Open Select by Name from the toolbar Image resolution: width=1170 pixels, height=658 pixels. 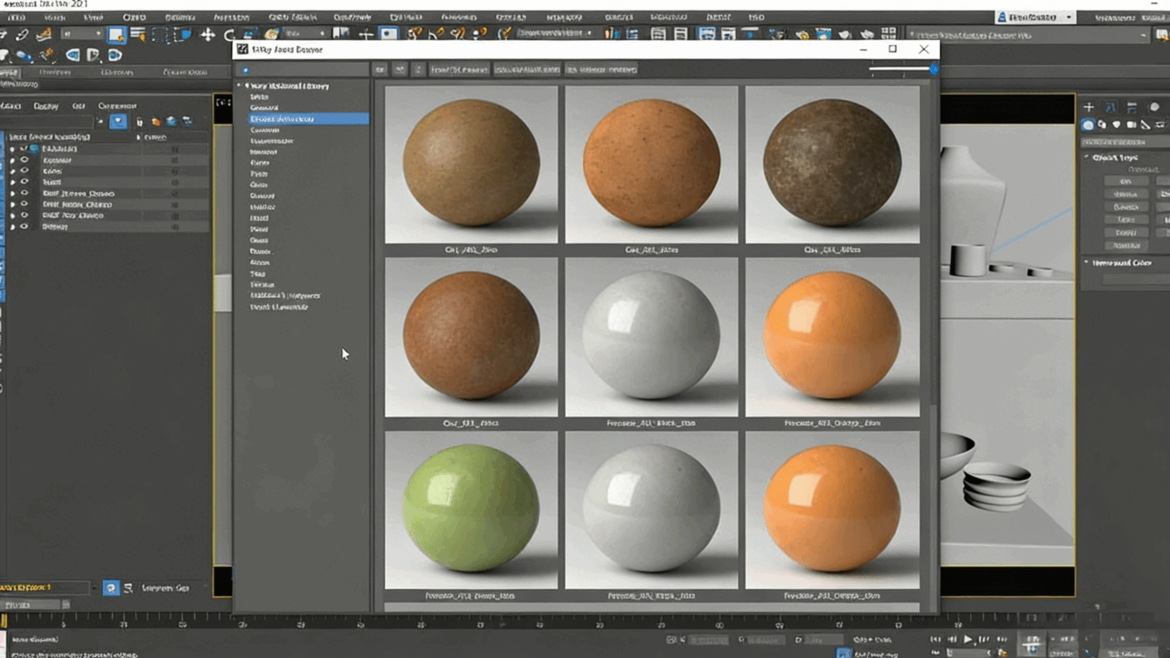pos(135,33)
